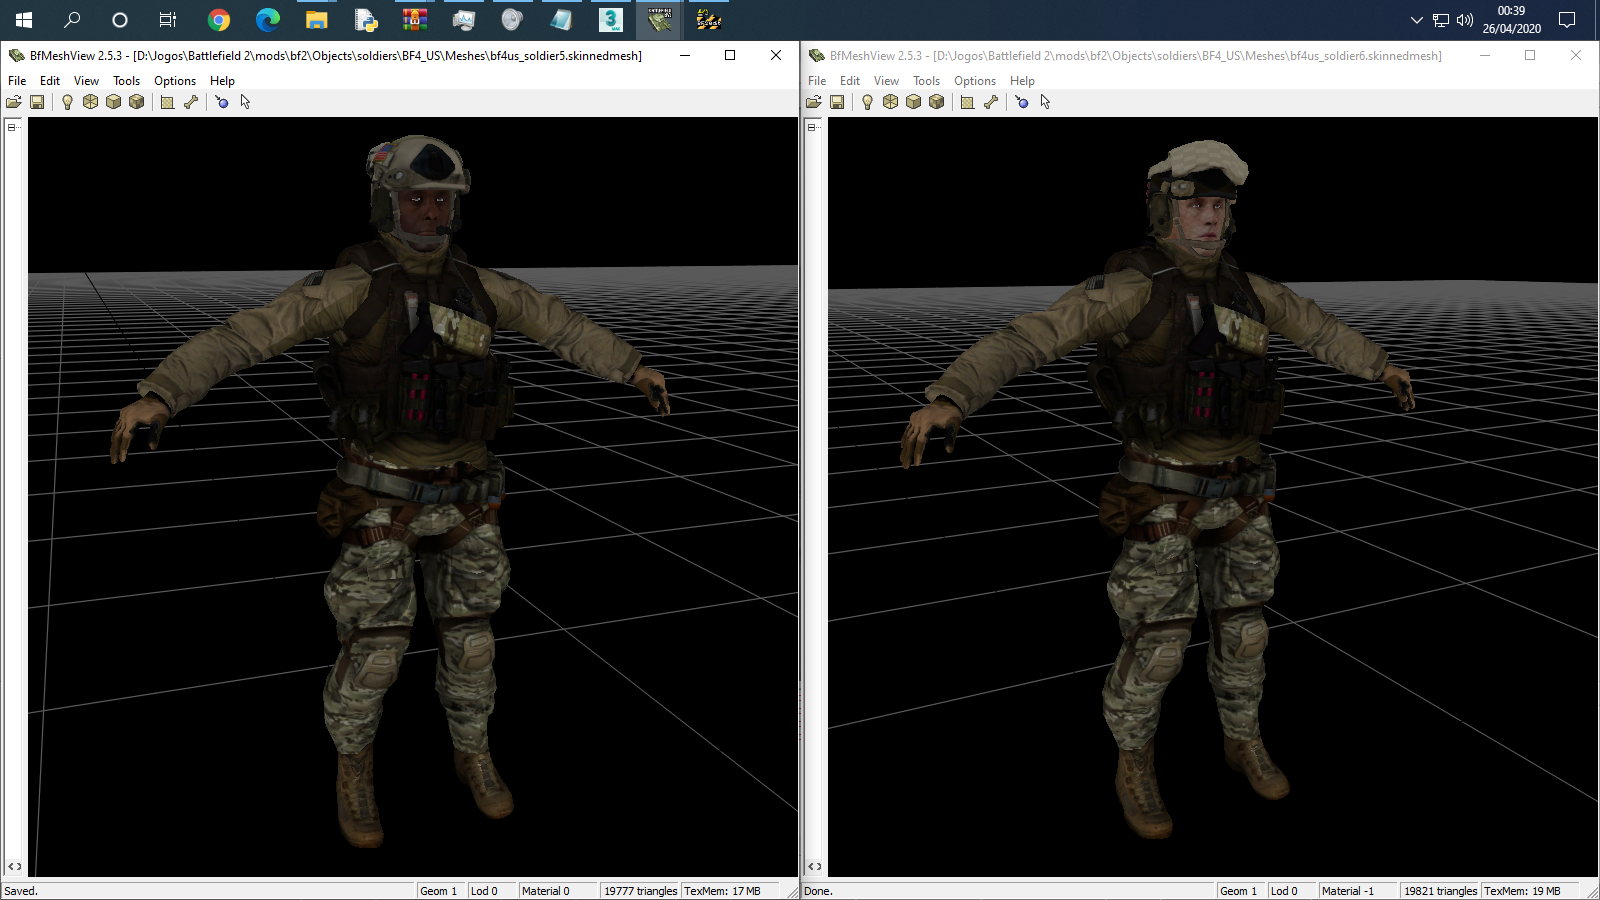This screenshot has height=900, width=1600.
Task: Click side panel scroll arrows in soldier5 window
Action: point(14,867)
